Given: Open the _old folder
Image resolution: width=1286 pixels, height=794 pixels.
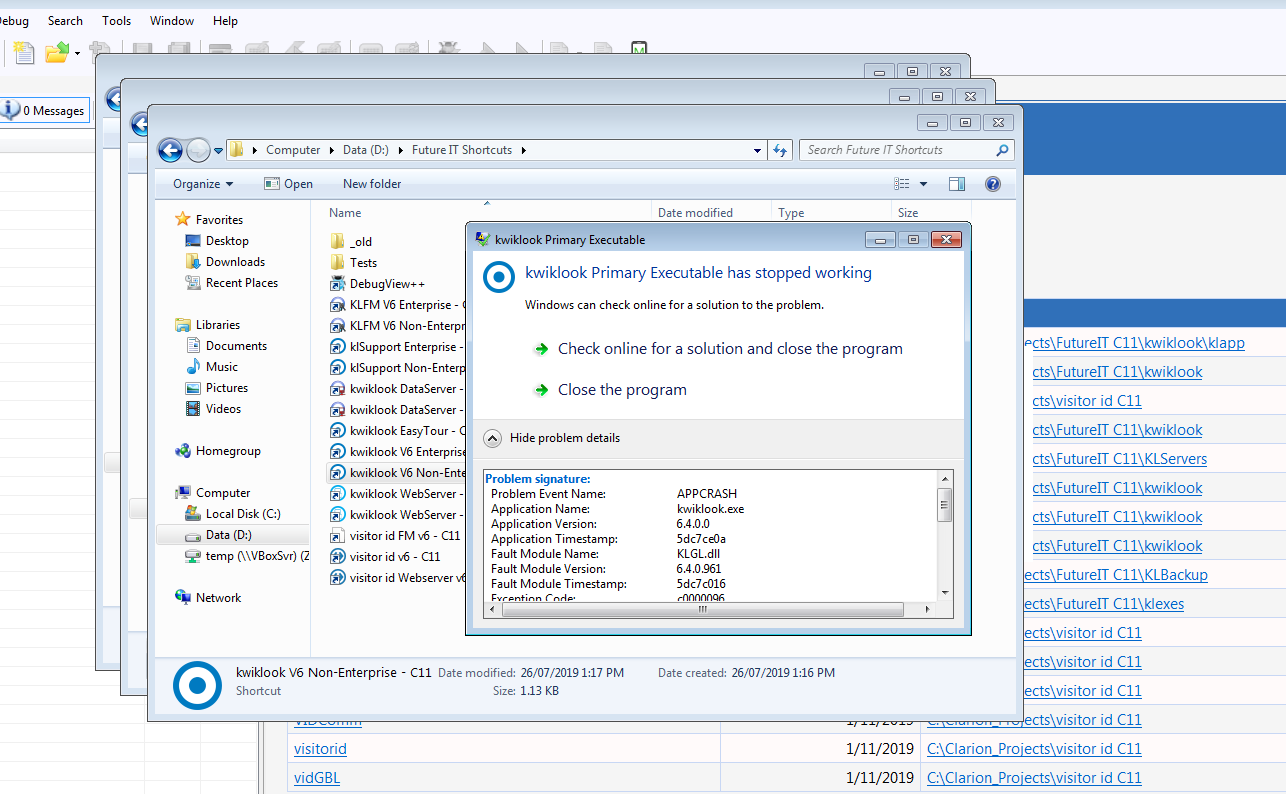Looking at the screenshot, I should tap(360, 241).
